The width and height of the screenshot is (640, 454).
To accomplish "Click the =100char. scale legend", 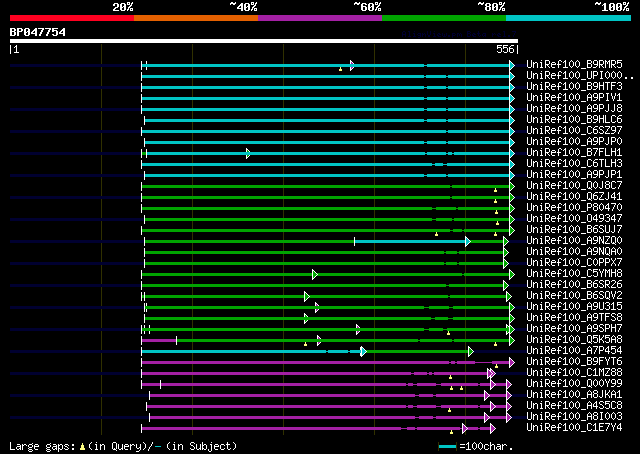I will tap(476, 446).
